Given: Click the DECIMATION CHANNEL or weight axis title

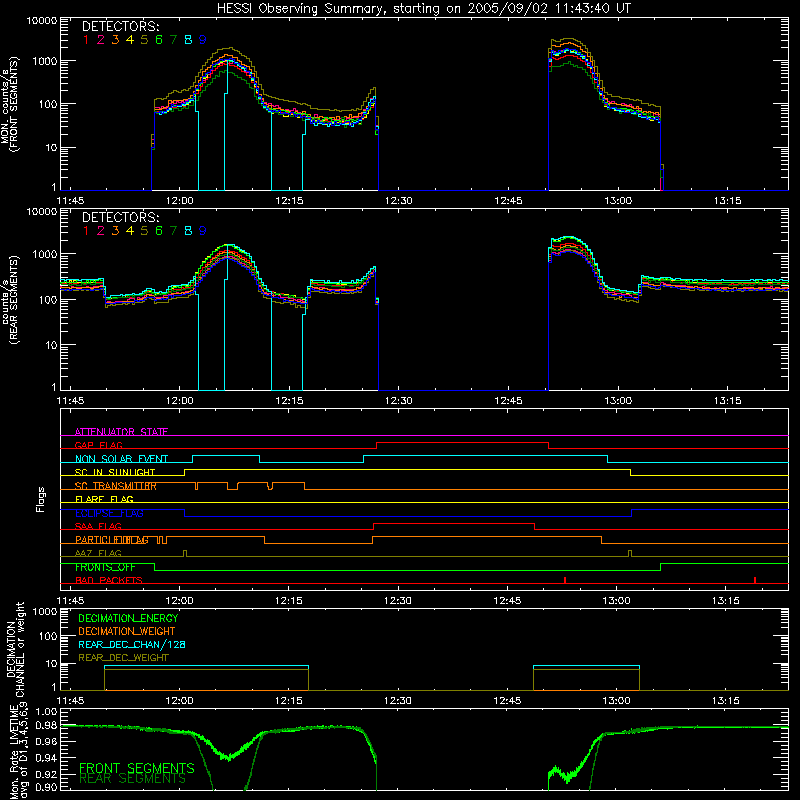Looking at the screenshot, I should point(15,650).
